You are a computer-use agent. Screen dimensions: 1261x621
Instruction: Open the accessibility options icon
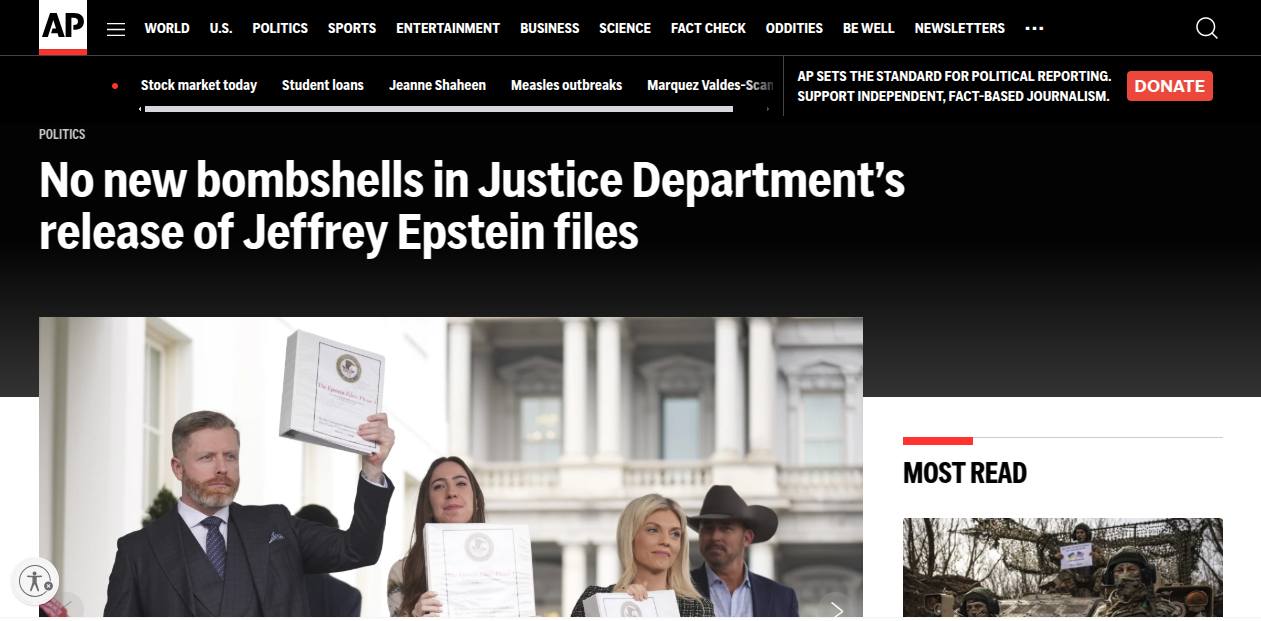coord(35,580)
